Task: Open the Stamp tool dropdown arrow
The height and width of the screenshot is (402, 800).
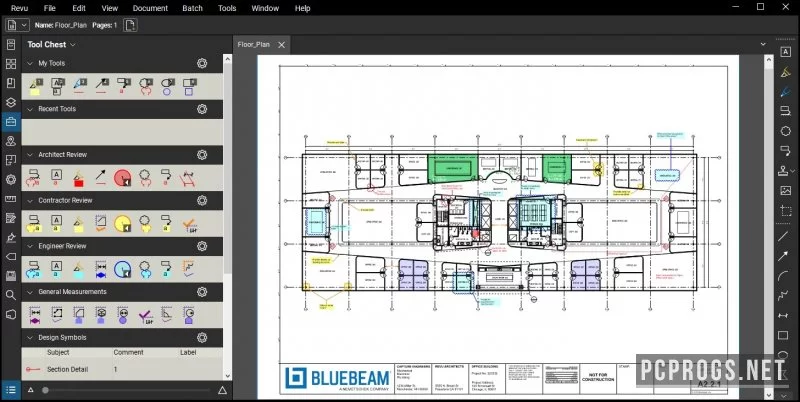Action: [793, 171]
